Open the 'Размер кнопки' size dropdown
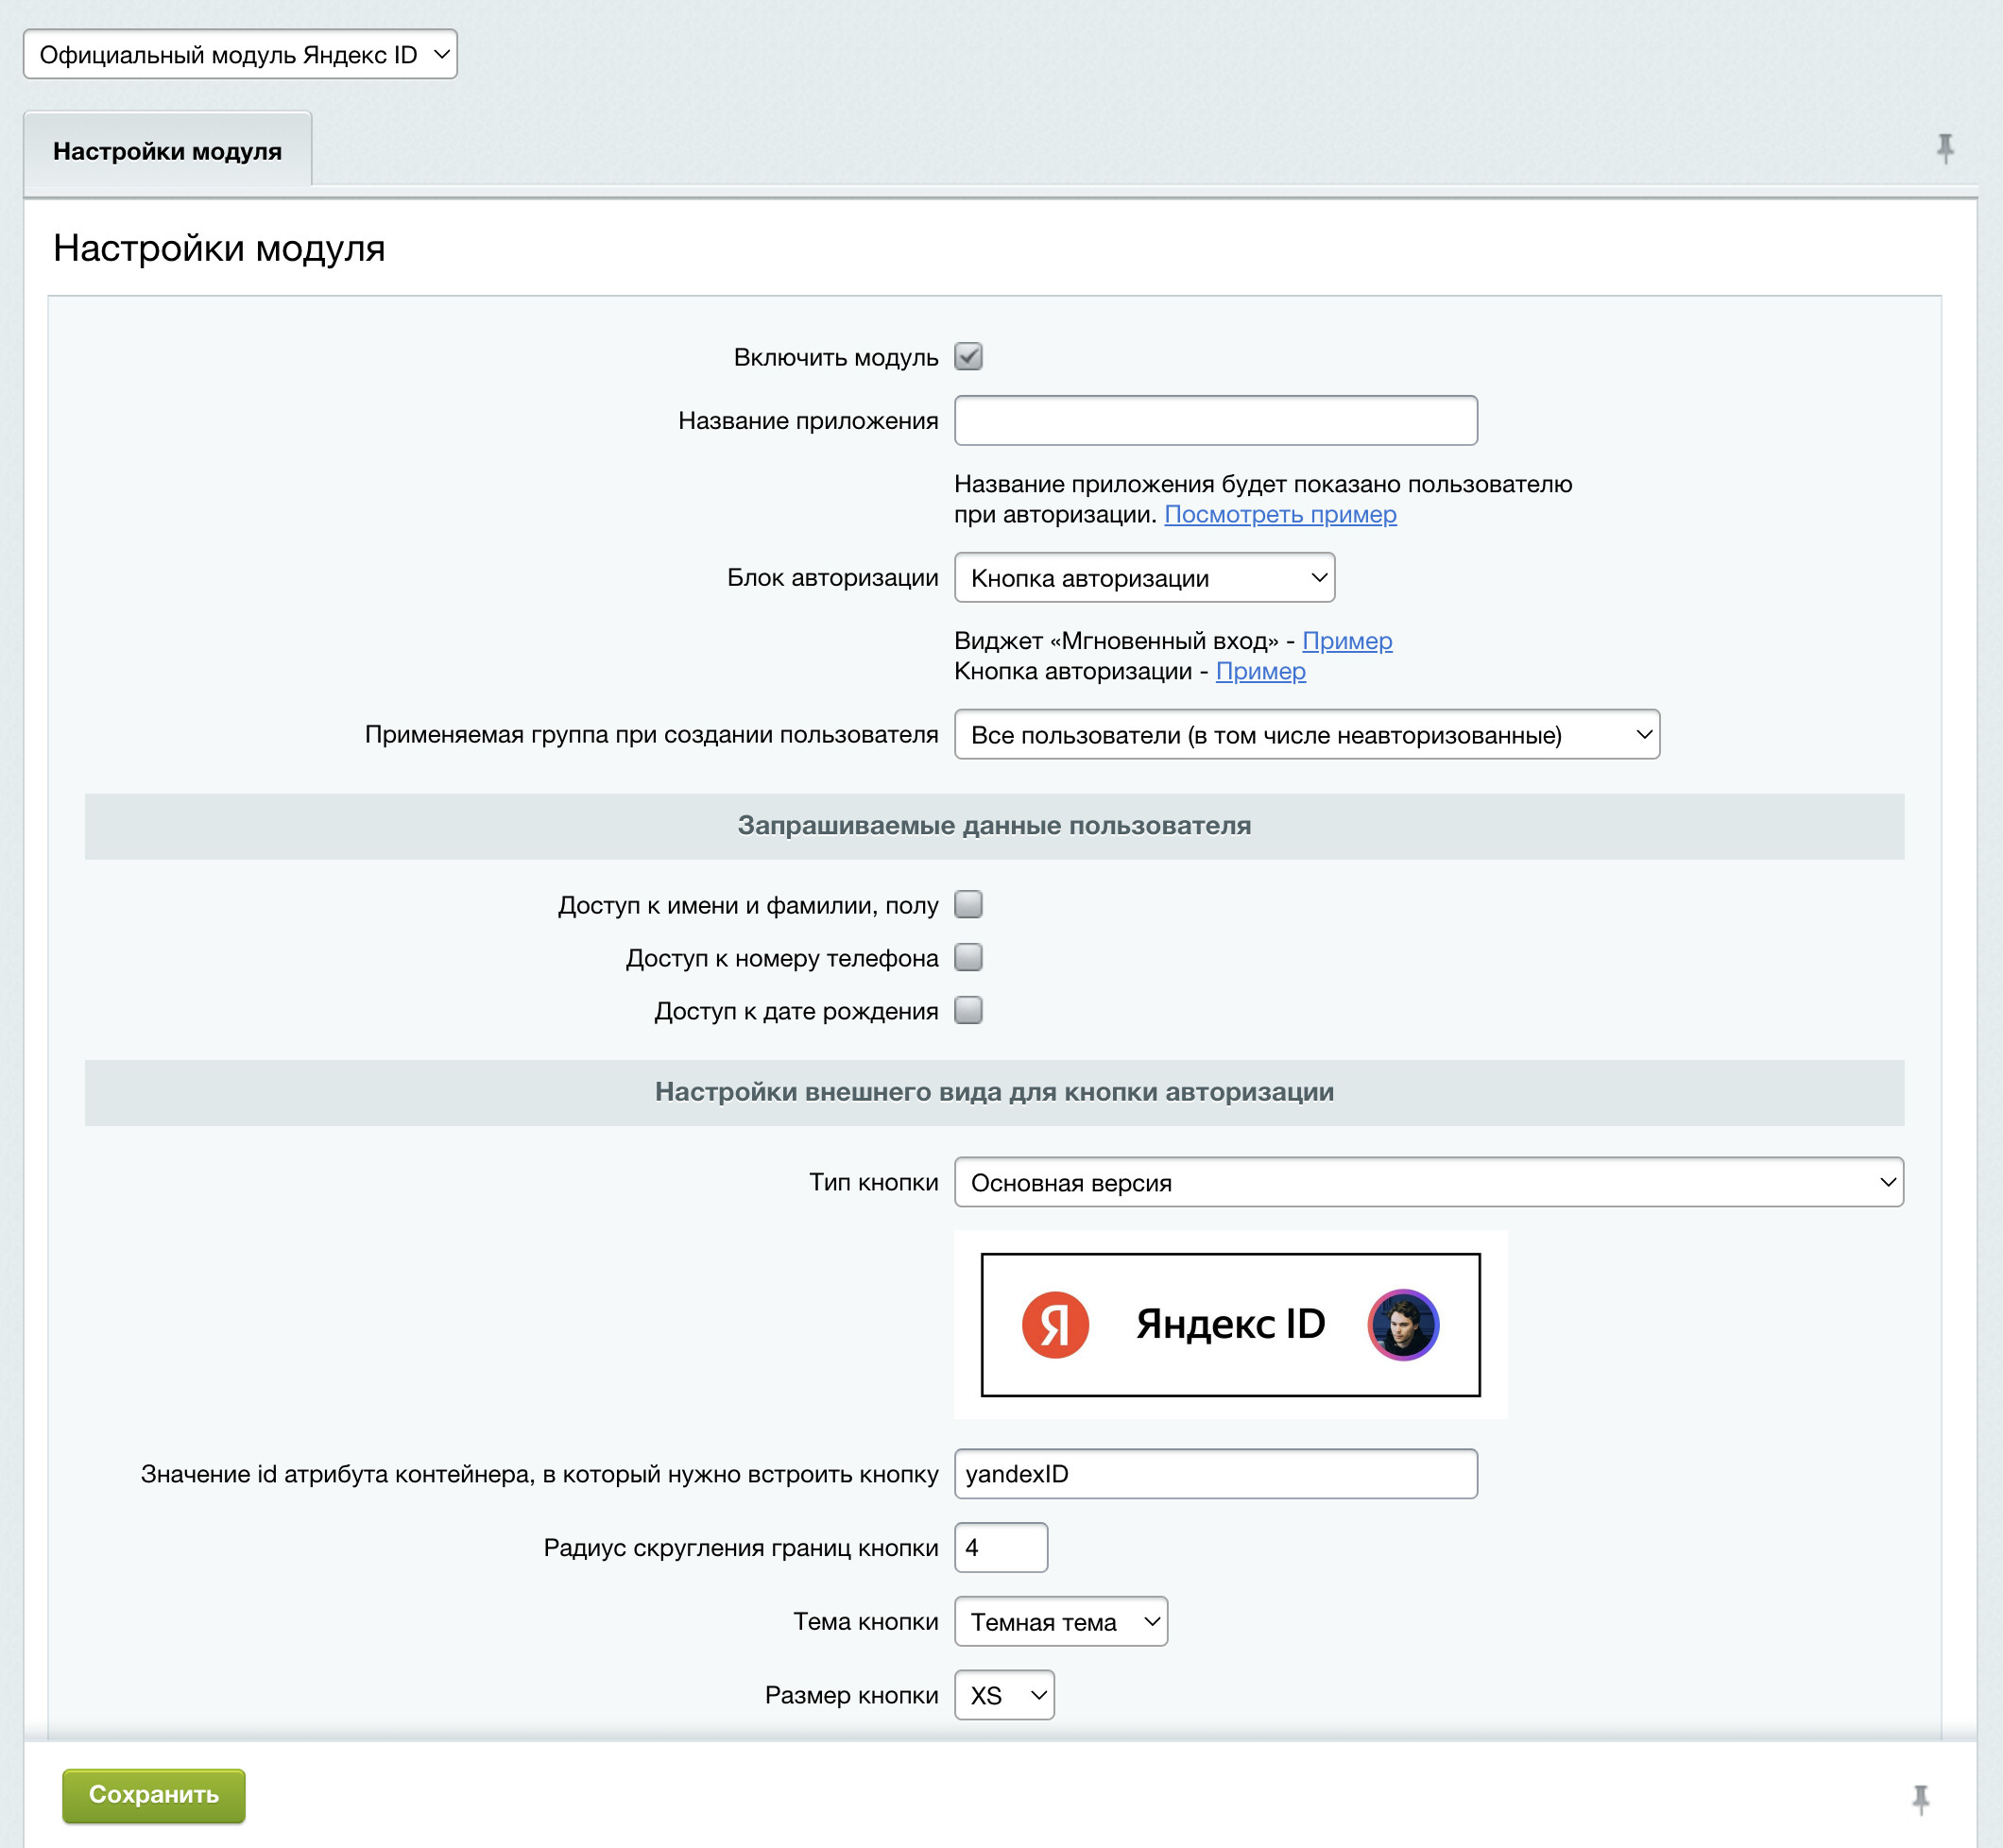This screenshot has width=2003, height=1848. tap(1004, 1696)
